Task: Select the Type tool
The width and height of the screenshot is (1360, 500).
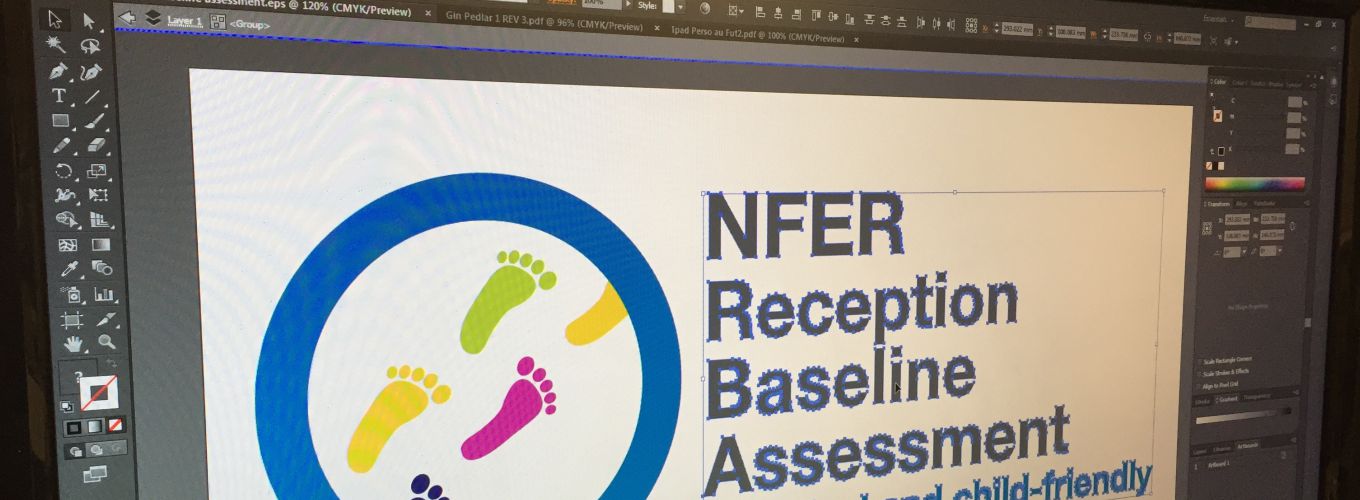Action: click(x=59, y=96)
